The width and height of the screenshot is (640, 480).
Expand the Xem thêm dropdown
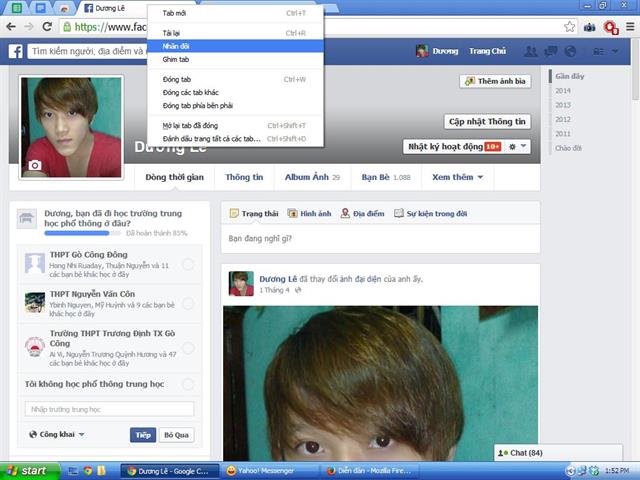(x=457, y=177)
